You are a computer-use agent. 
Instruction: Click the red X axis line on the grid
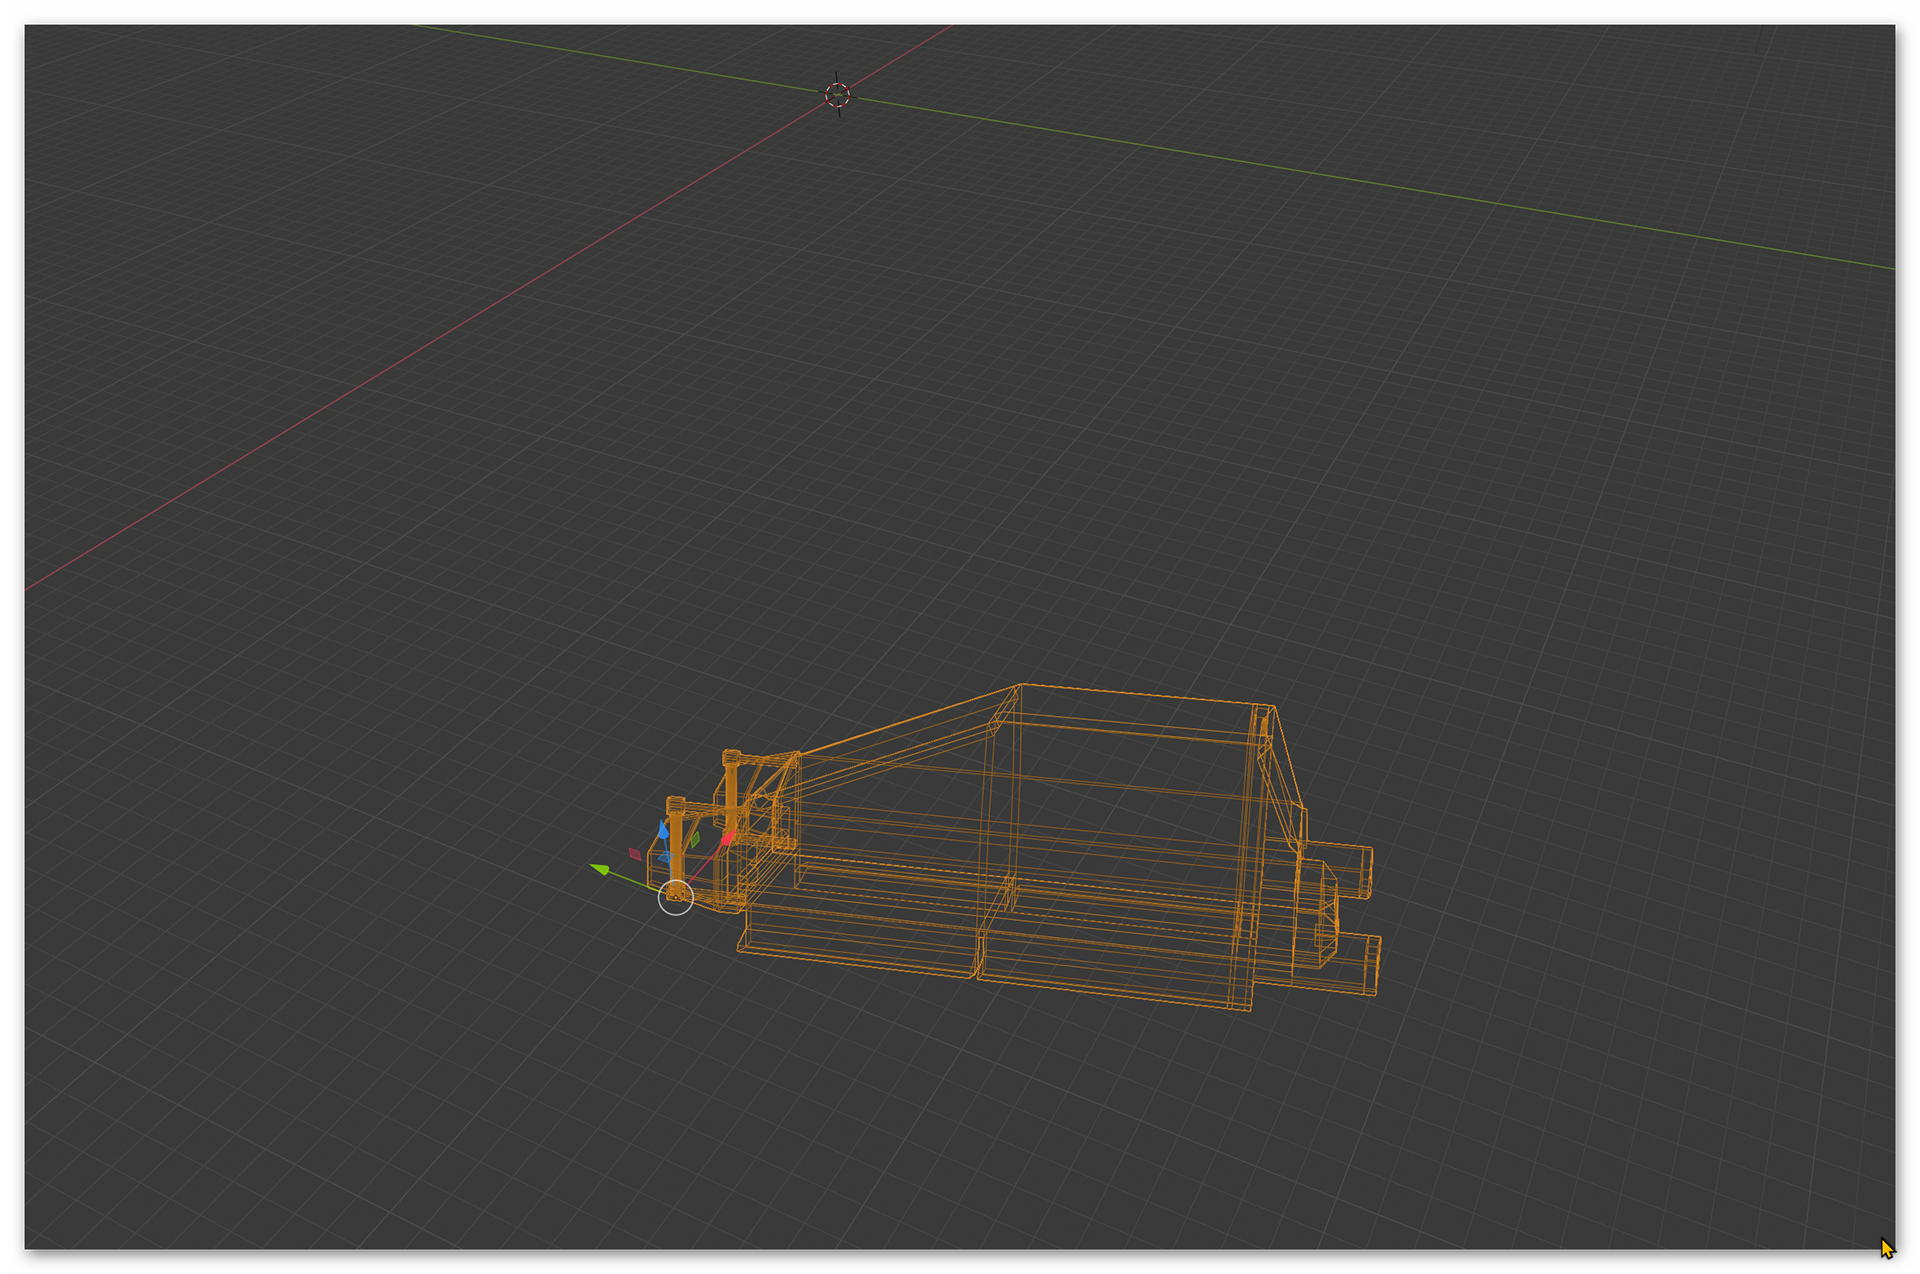pos(400,364)
